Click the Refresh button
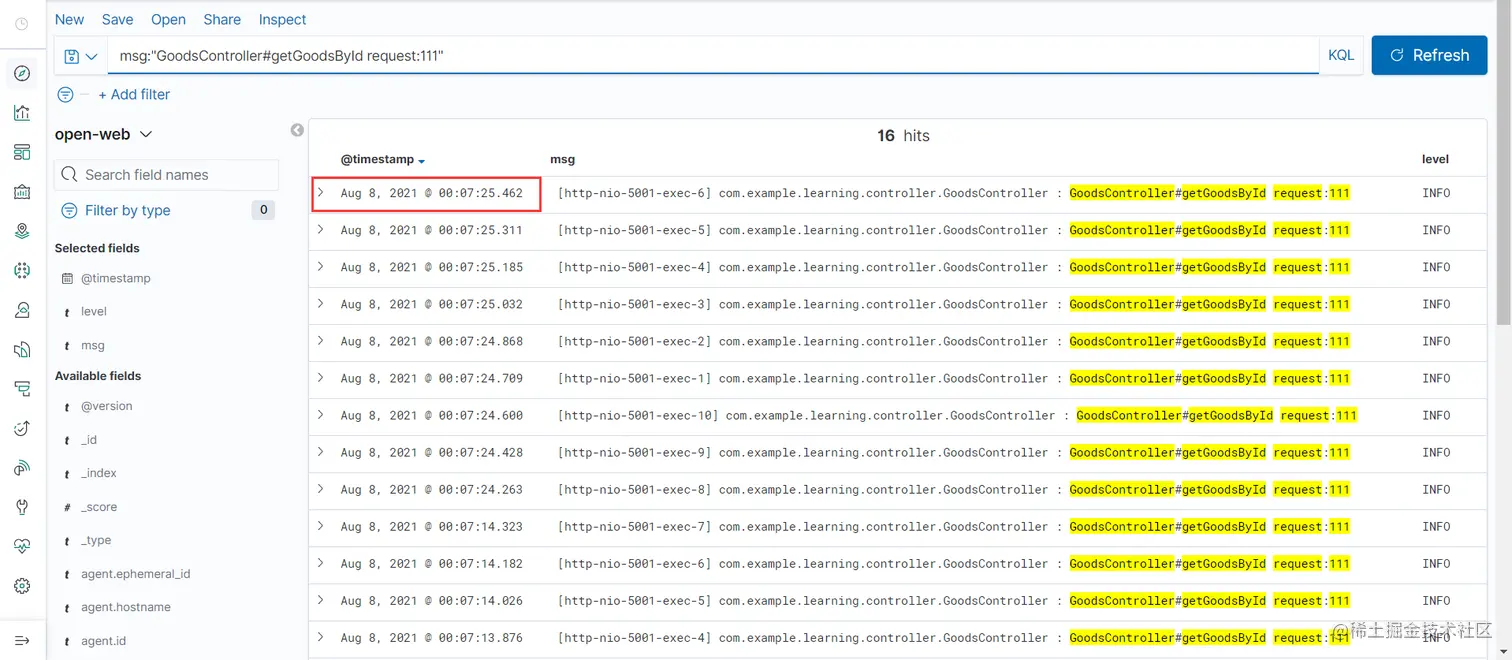This screenshot has height=660, width=1512. 1429,55
